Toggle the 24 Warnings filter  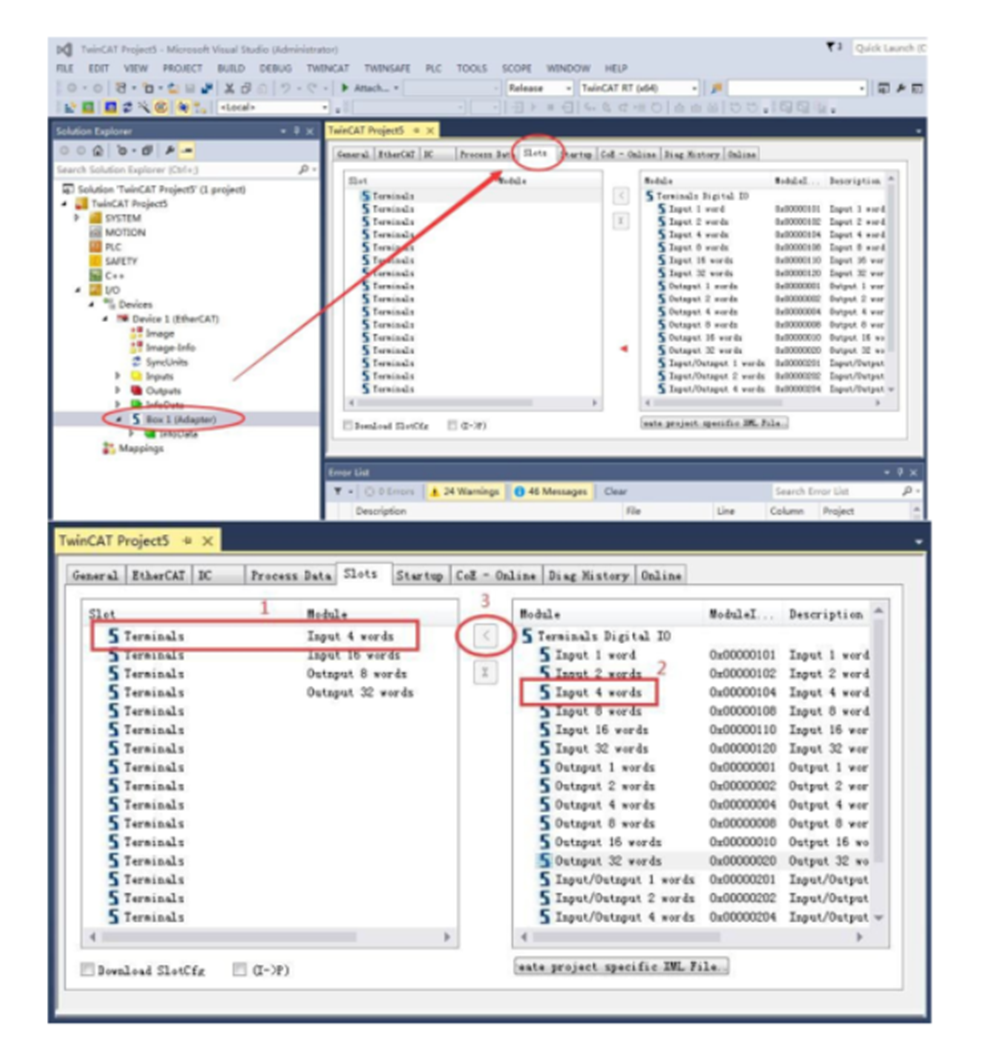tap(464, 492)
